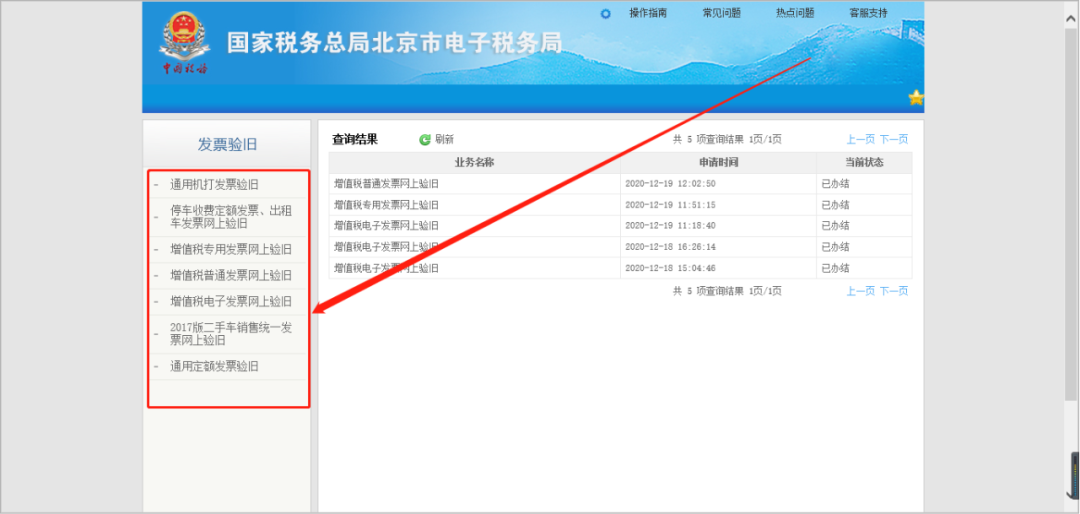The height and width of the screenshot is (514, 1080).
Task: Go to 下一页 below the results table
Action: click(x=893, y=291)
